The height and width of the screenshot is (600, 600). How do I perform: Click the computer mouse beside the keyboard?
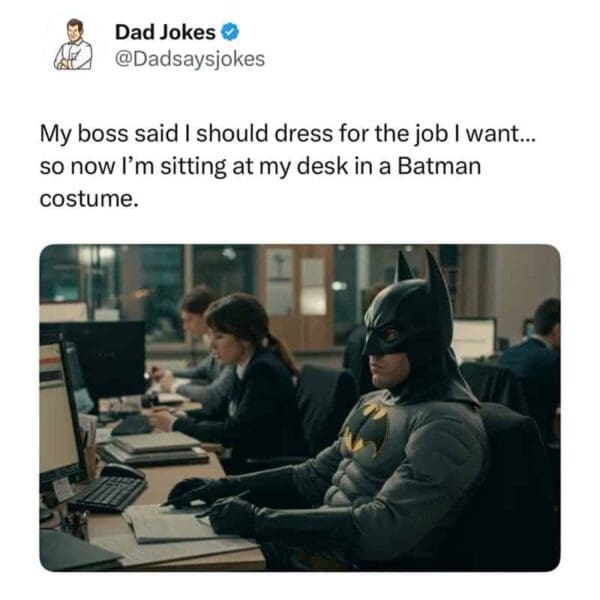[x=122, y=471]
